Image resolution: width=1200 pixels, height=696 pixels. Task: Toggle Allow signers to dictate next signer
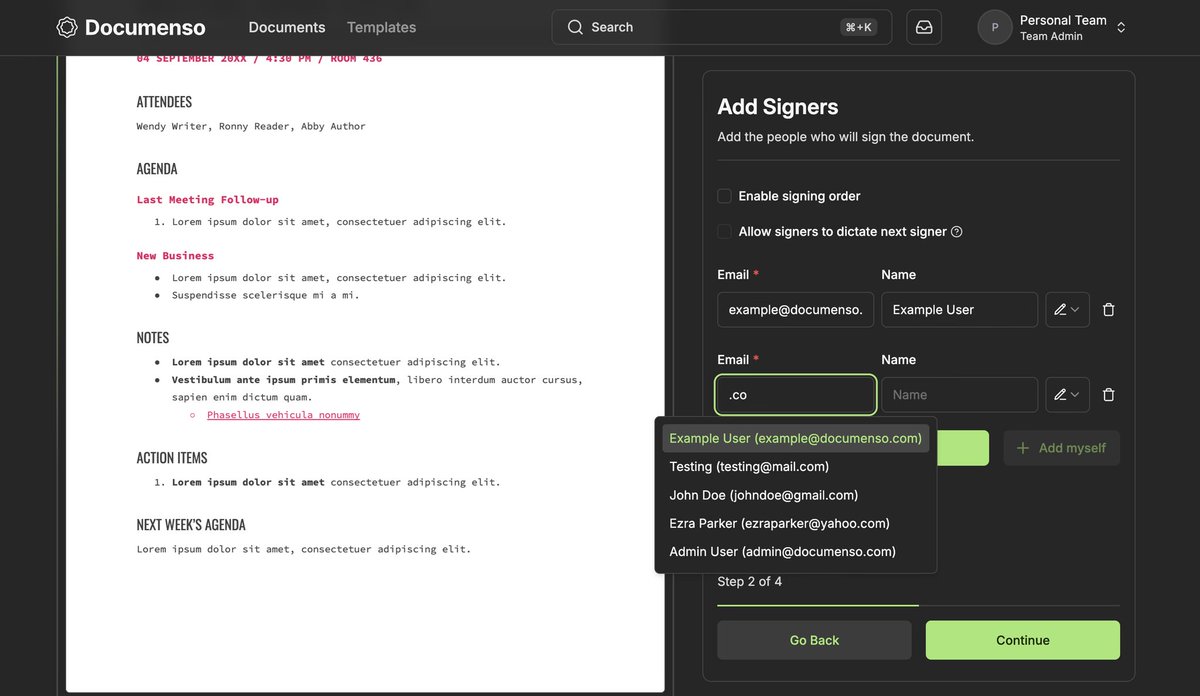(x=725, y=232)
